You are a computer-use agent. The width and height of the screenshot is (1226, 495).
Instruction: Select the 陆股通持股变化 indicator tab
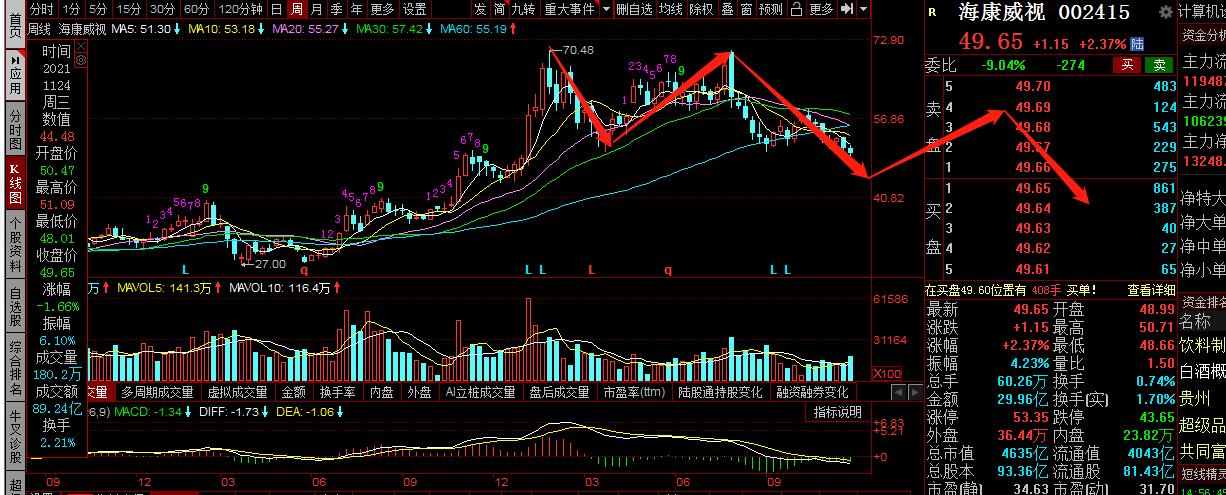tap(720, 392)
